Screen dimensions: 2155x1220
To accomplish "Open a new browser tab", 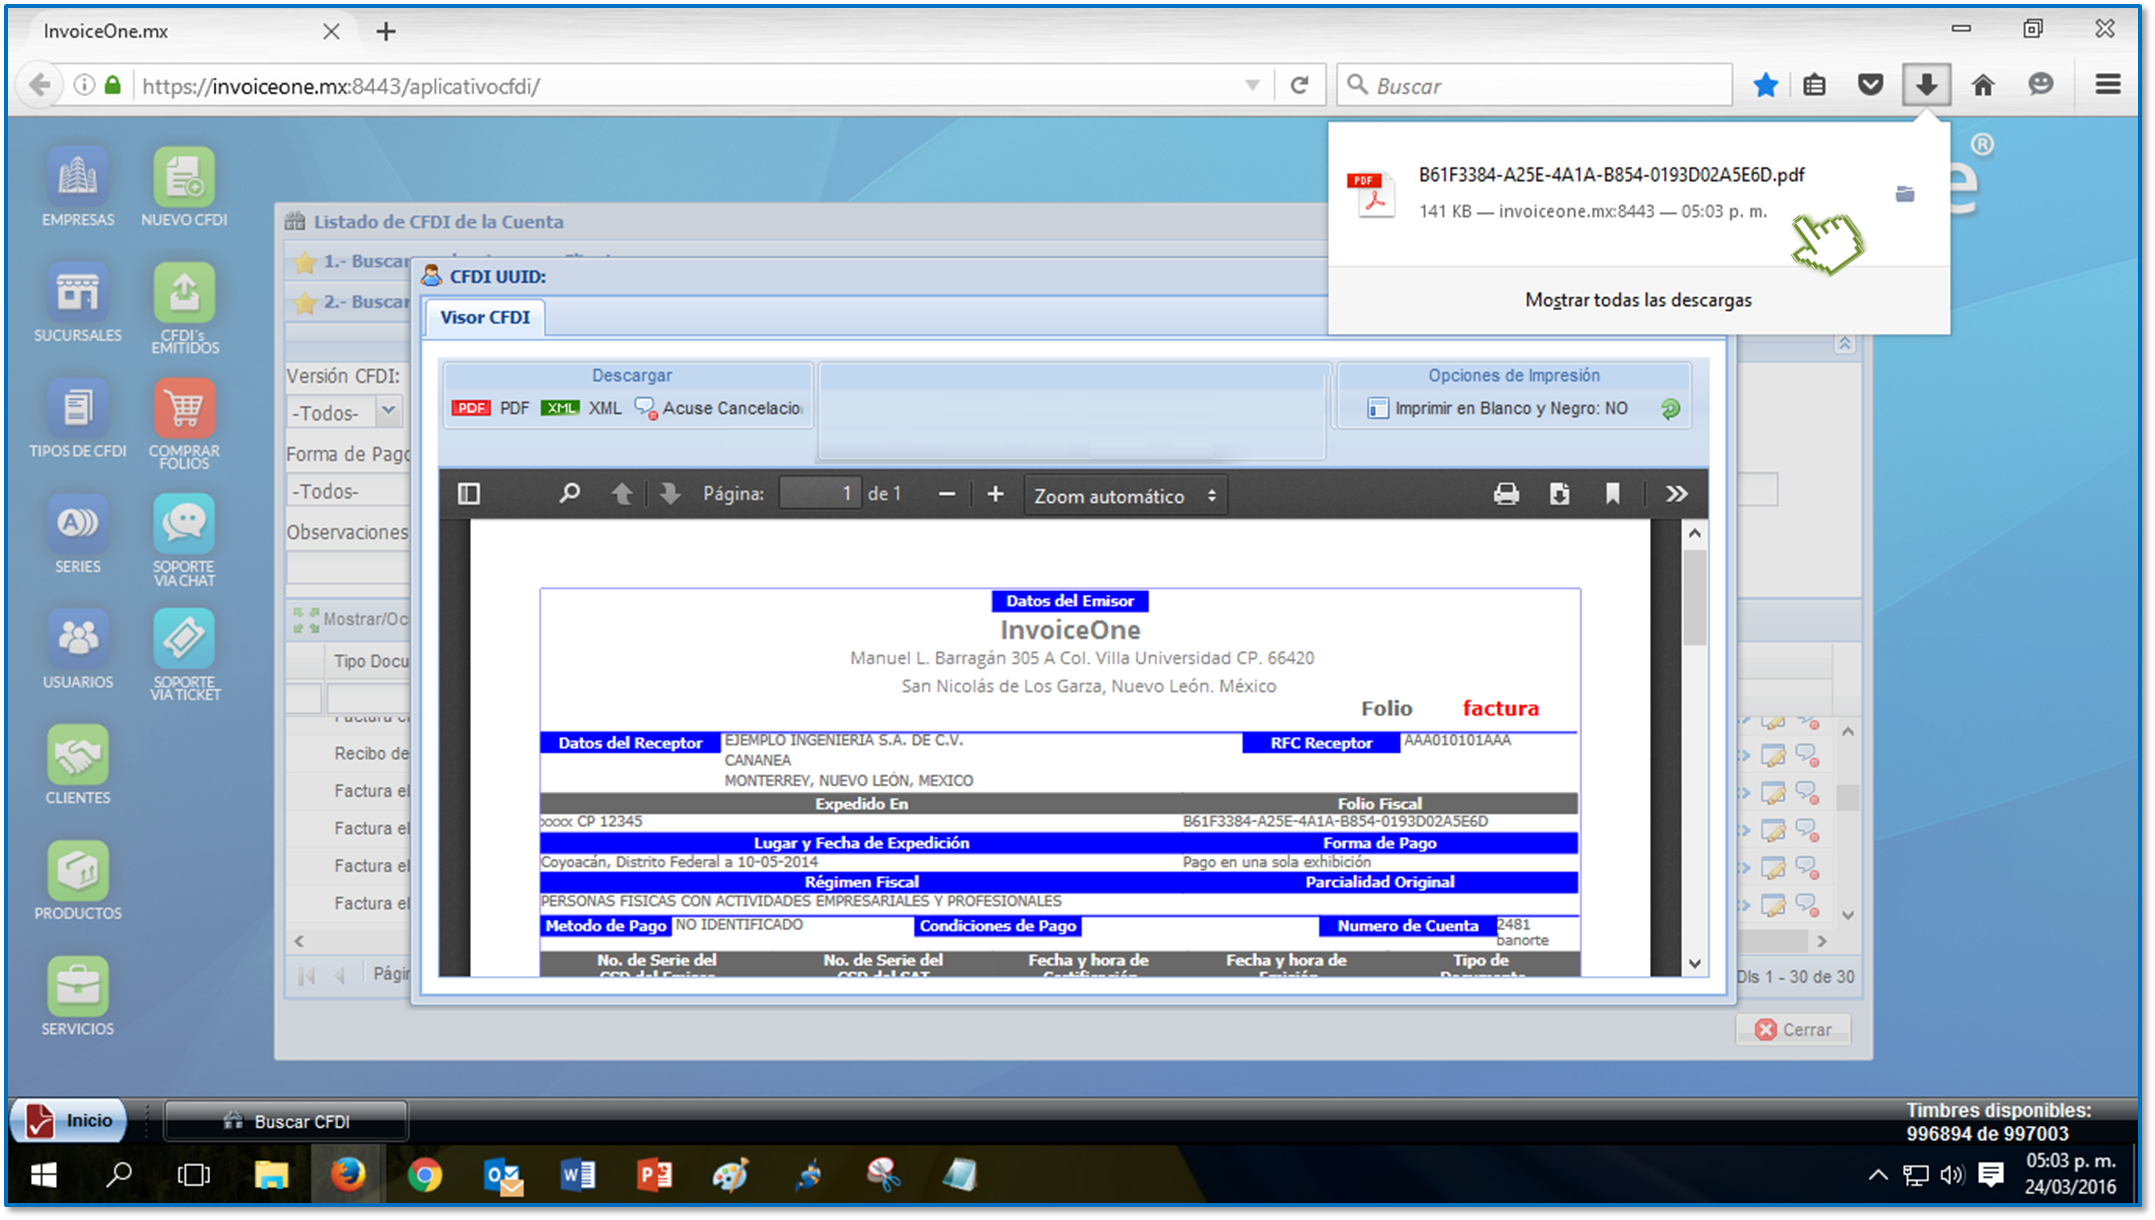I will click(x=386, y=32).
